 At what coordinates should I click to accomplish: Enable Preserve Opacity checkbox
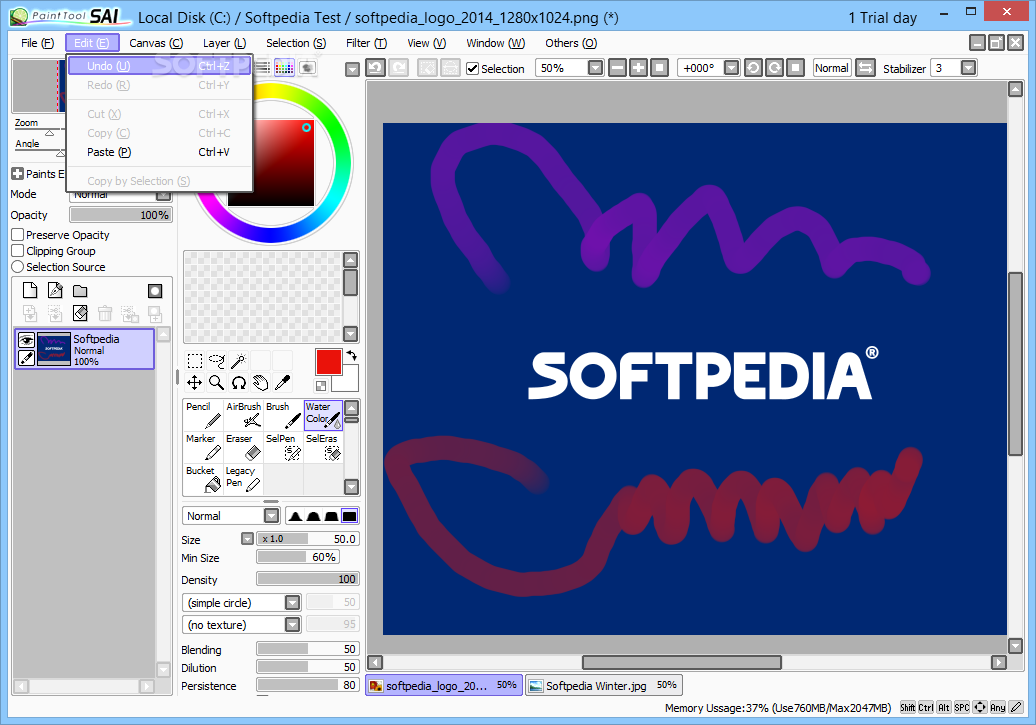click(x=18, y=235)
